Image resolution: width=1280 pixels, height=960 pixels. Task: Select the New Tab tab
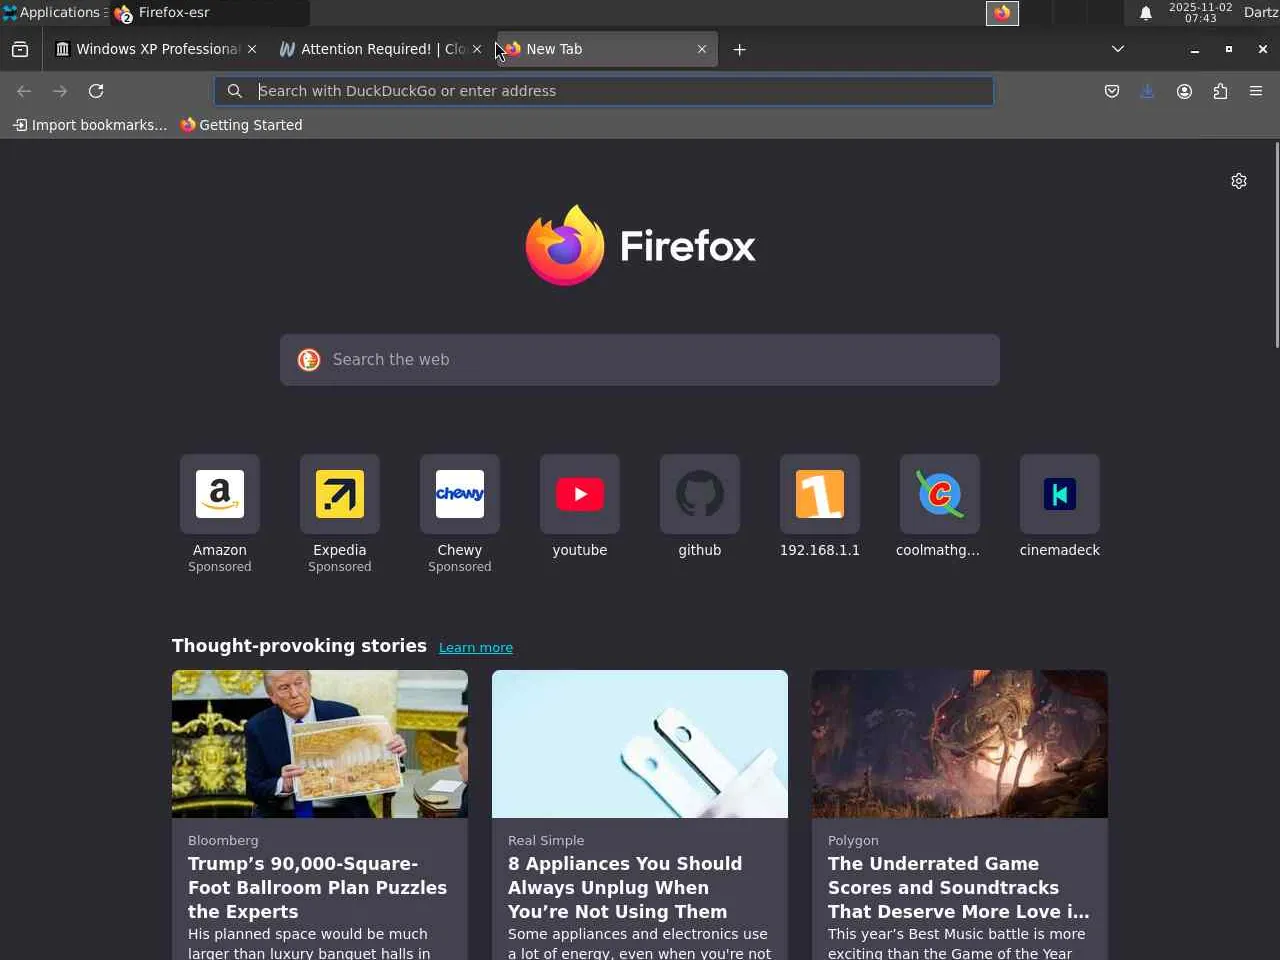(607, 49)
